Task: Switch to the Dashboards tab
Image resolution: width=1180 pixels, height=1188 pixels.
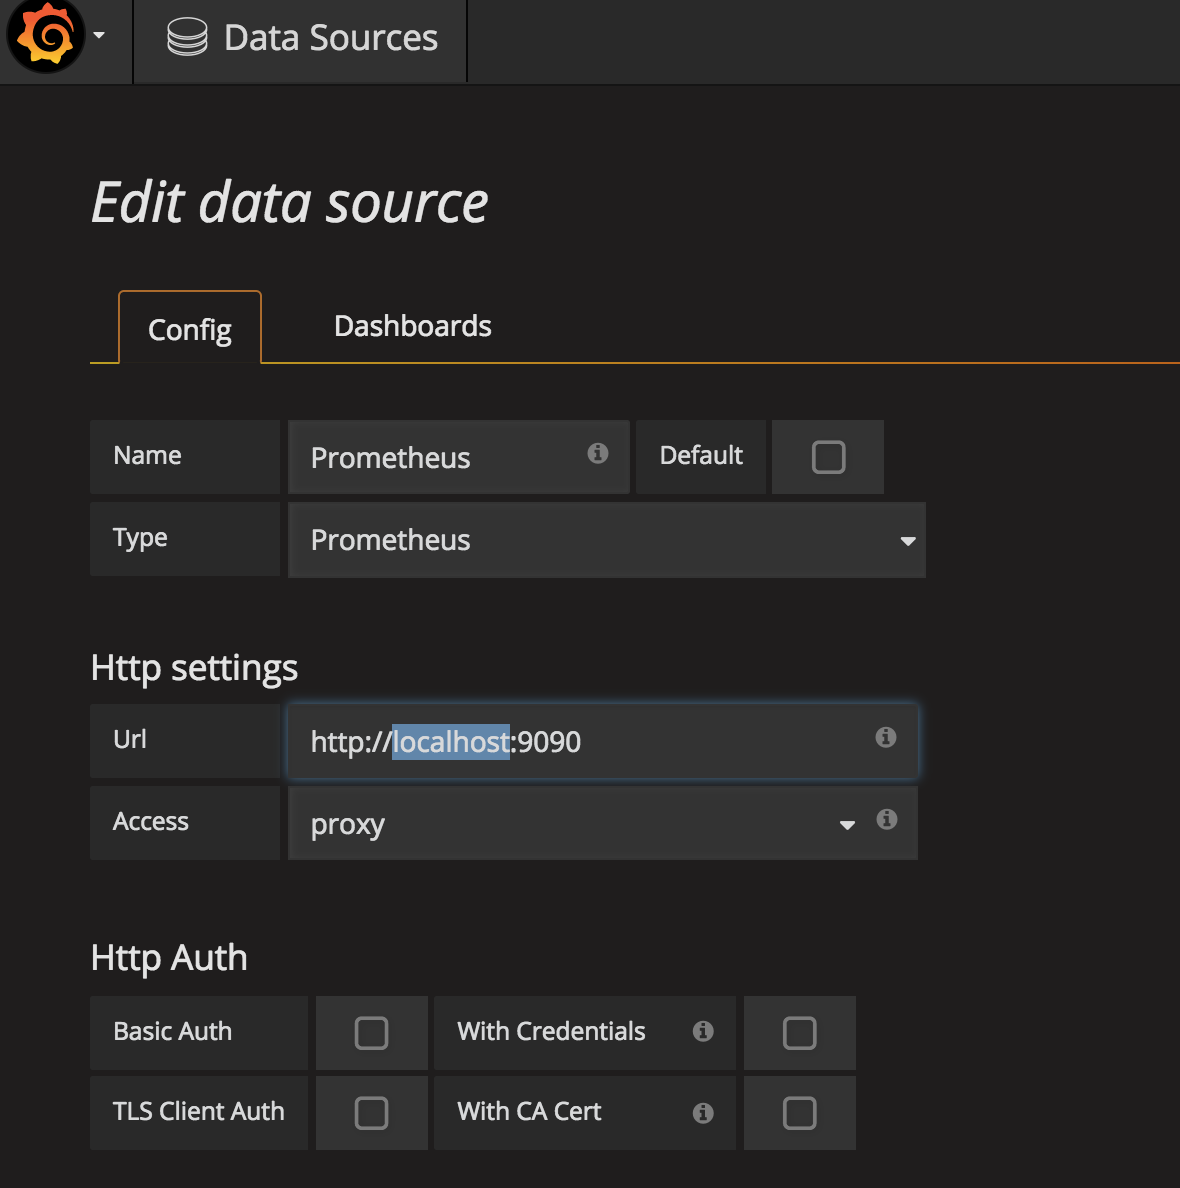Action: click(412, 326)
